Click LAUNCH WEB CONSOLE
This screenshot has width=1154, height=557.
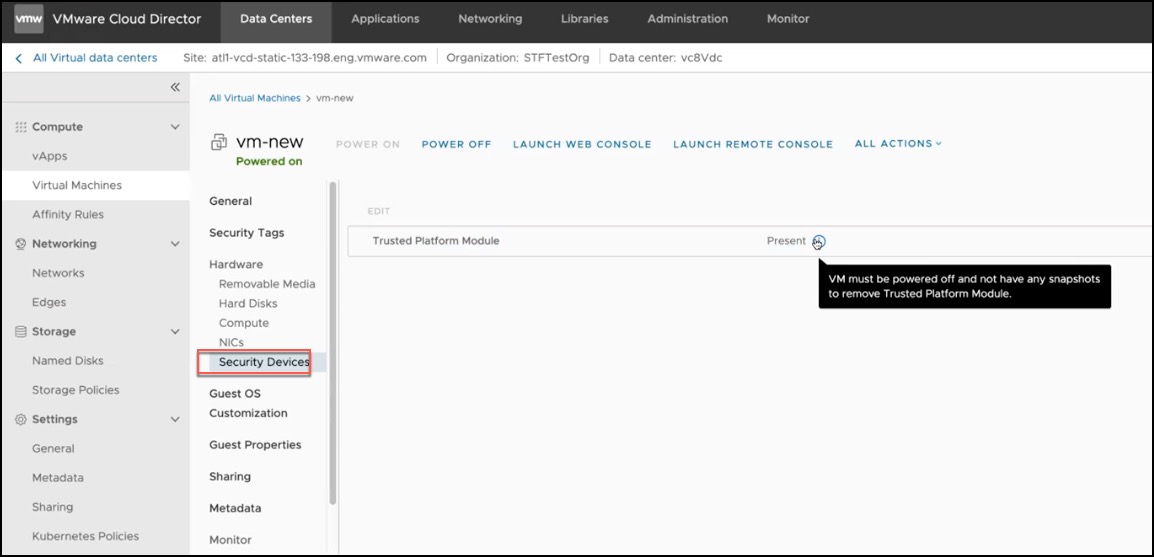pos(582,144)
